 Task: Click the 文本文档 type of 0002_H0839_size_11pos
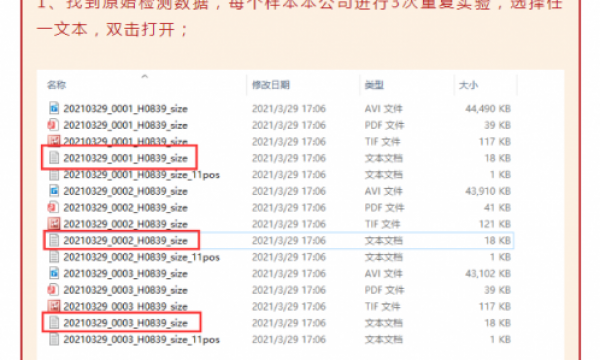[383, 257]
